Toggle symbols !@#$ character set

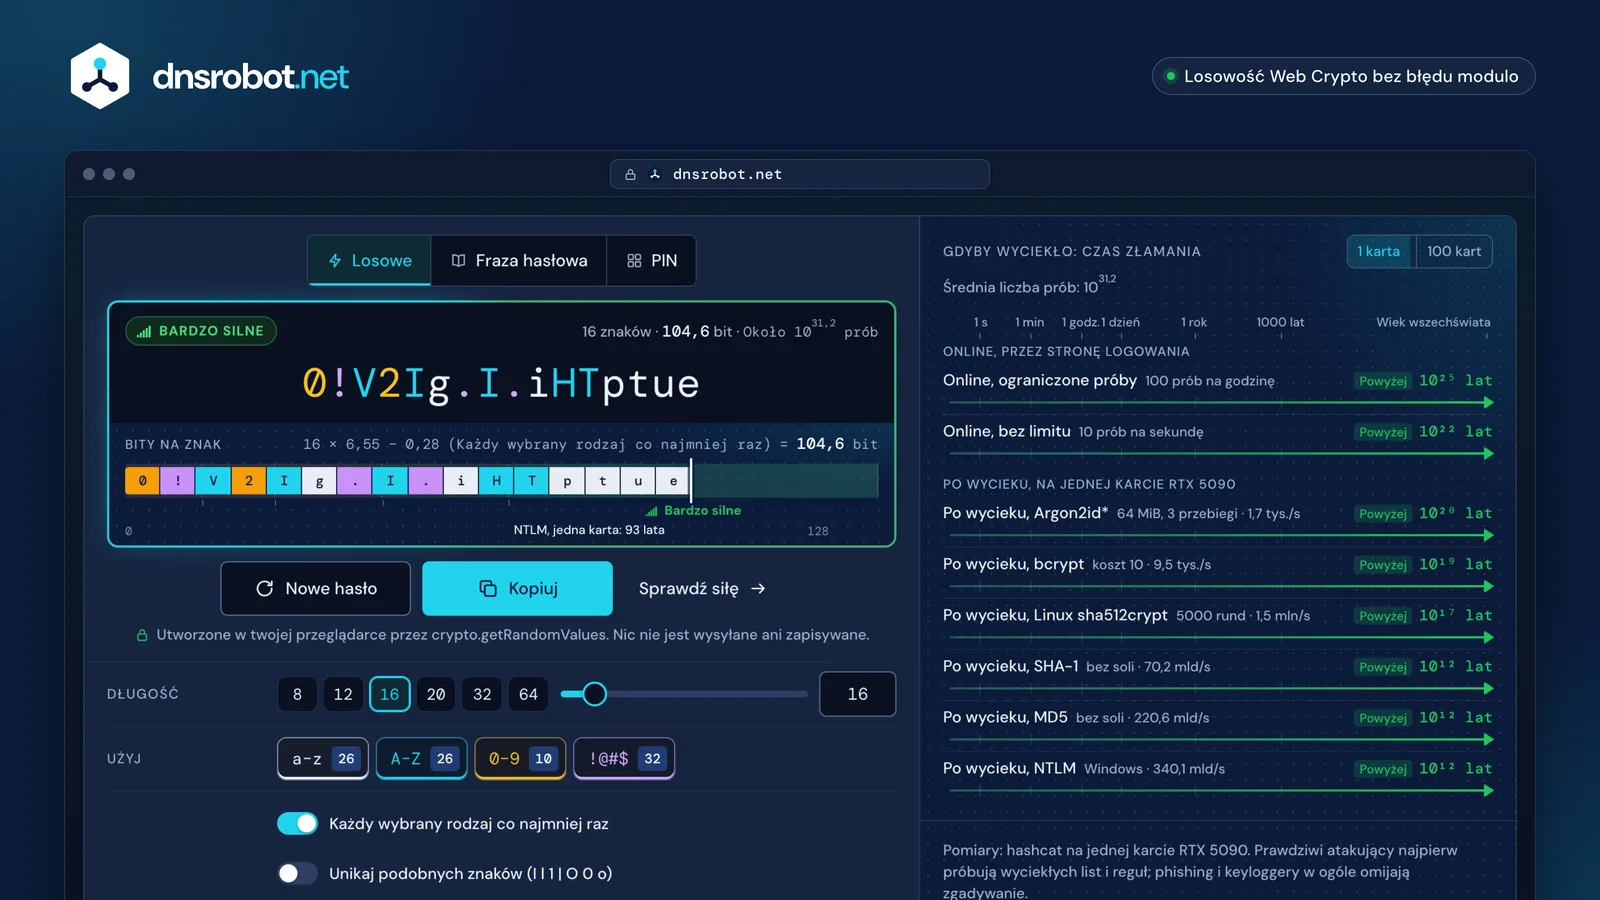pos(624,758)
